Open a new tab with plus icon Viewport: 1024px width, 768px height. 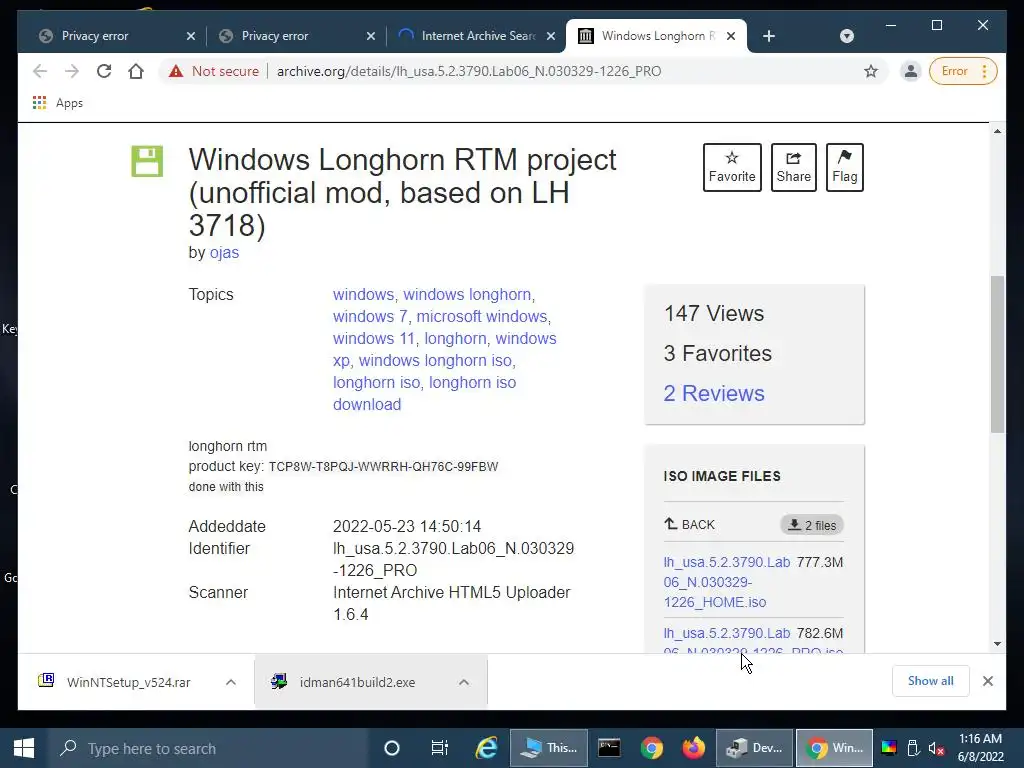point(769,36)
